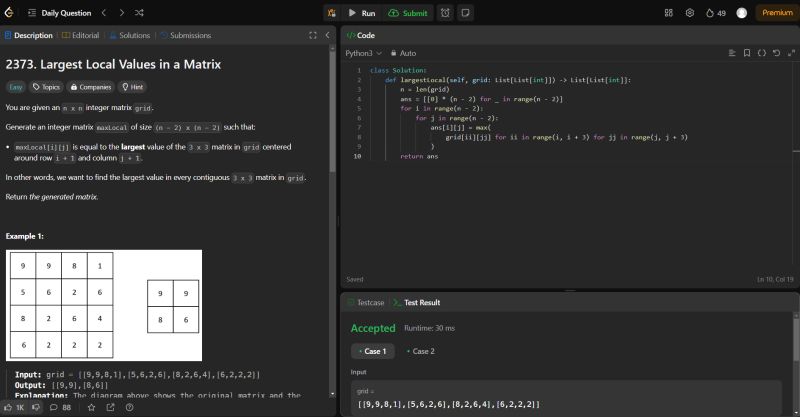Click the format code icon in editor
Viewport: 800px width, 417px height.
point(732,52)
